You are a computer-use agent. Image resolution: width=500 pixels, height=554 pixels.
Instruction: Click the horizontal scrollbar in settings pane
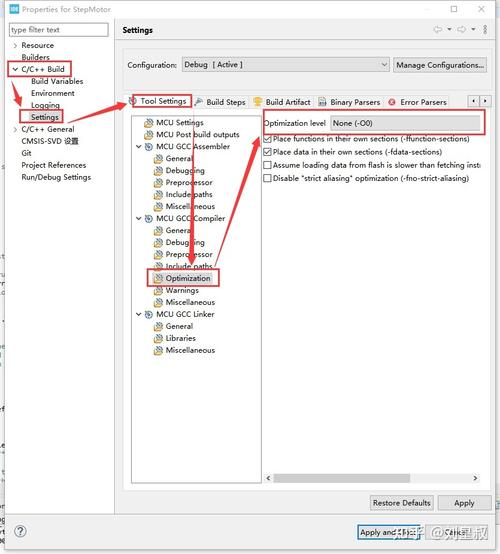tap(341, 478)
